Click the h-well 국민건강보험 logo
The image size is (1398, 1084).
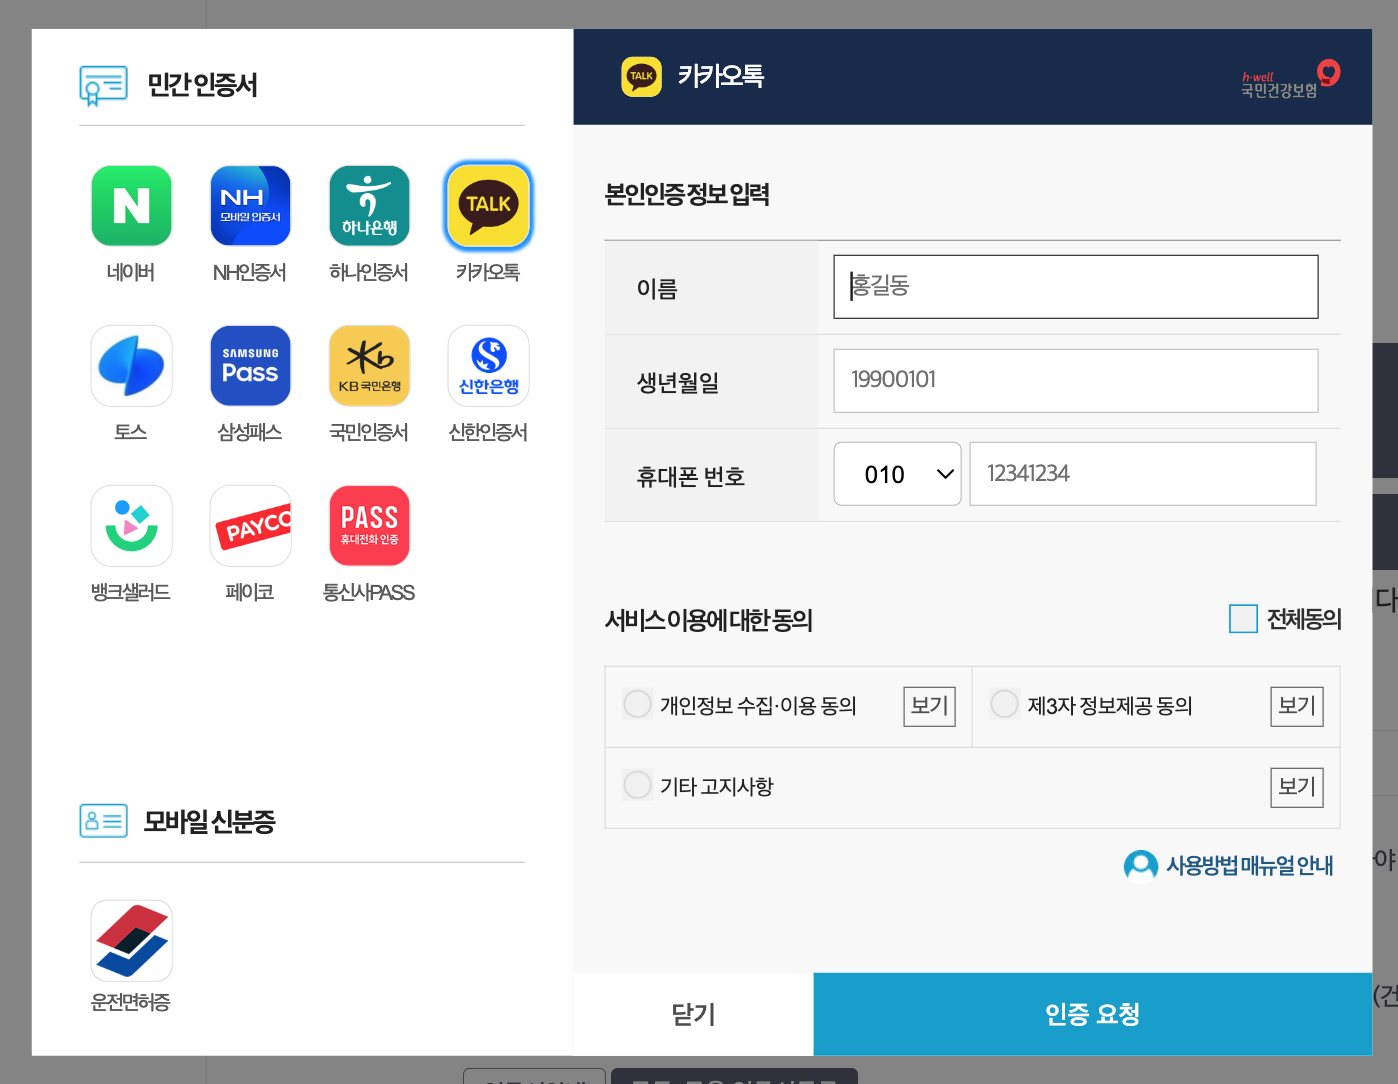tap(1290, 79)
